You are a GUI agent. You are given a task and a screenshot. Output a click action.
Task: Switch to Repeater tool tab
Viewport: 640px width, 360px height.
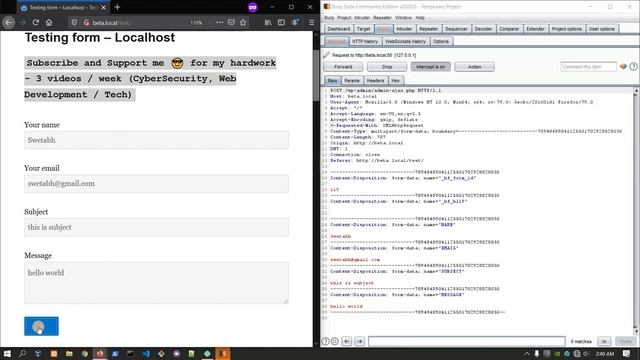pyautogui.click(x=429, y=29)
